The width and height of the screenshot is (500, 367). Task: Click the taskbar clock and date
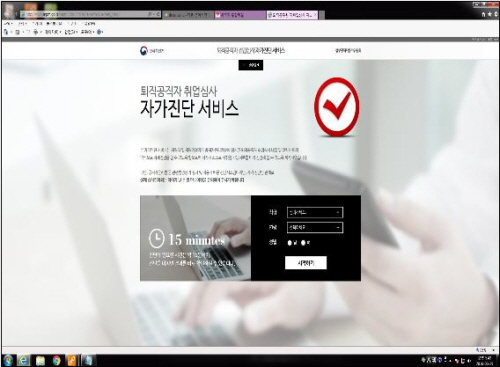point(485,361)
